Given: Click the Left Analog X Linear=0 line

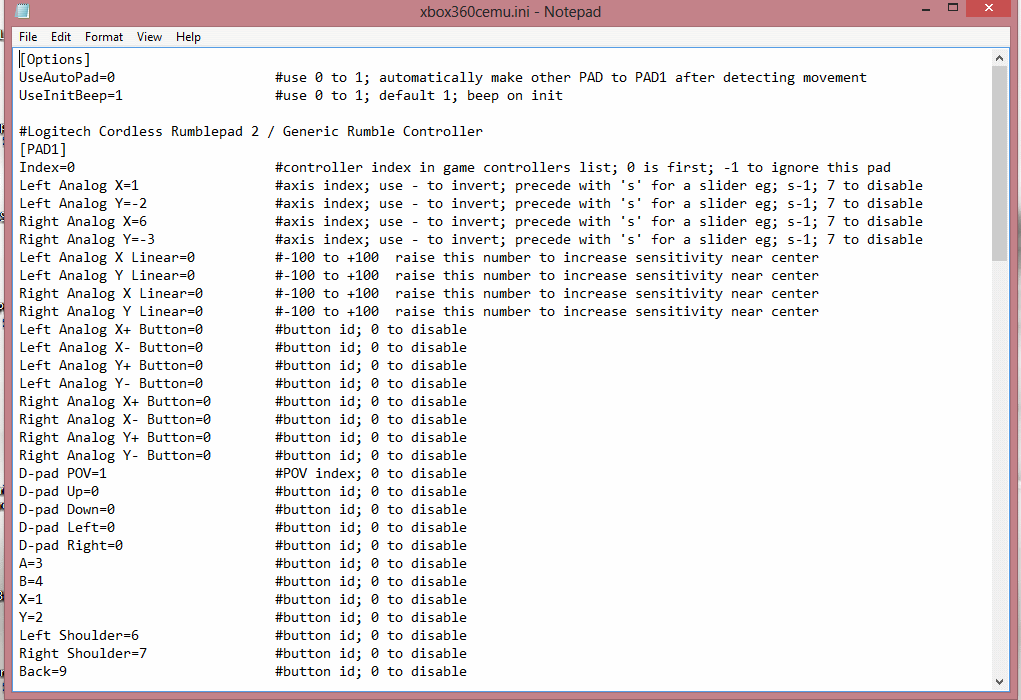Looking at the screenshot, I should click(107, 258).
